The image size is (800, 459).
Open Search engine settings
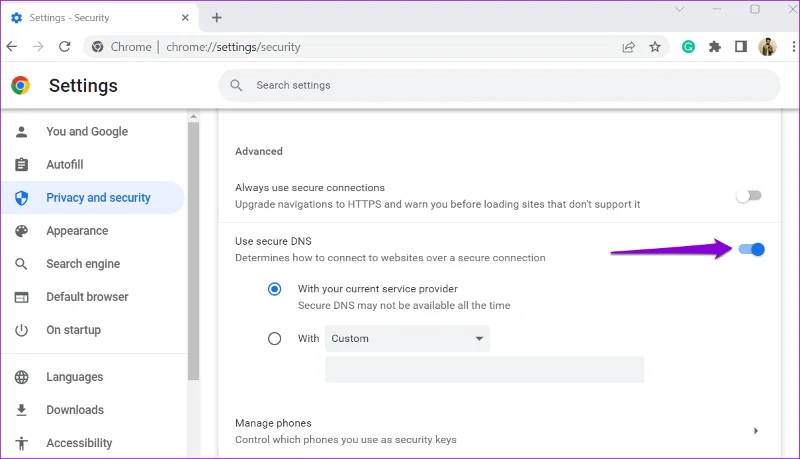83,264
